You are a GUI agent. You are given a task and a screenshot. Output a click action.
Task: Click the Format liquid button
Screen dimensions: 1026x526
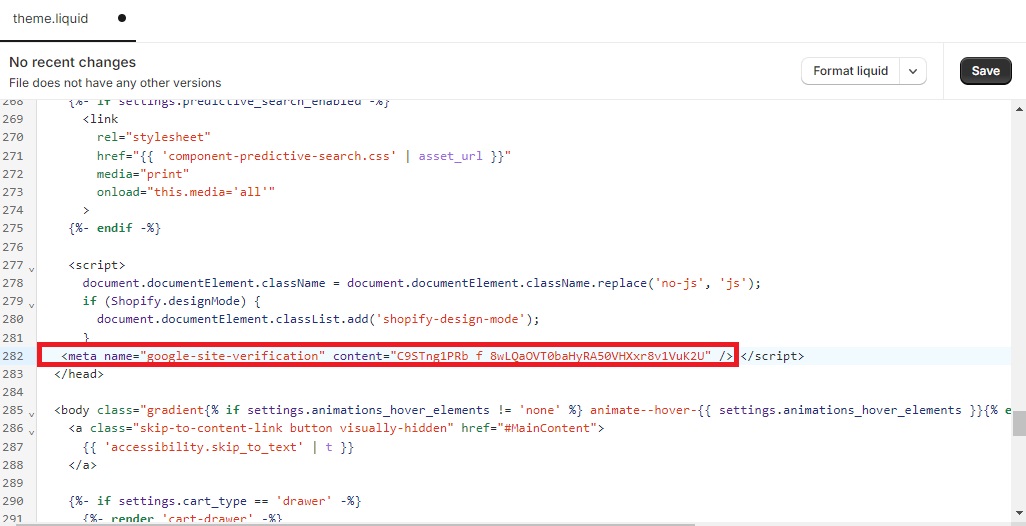pos(850,71)
